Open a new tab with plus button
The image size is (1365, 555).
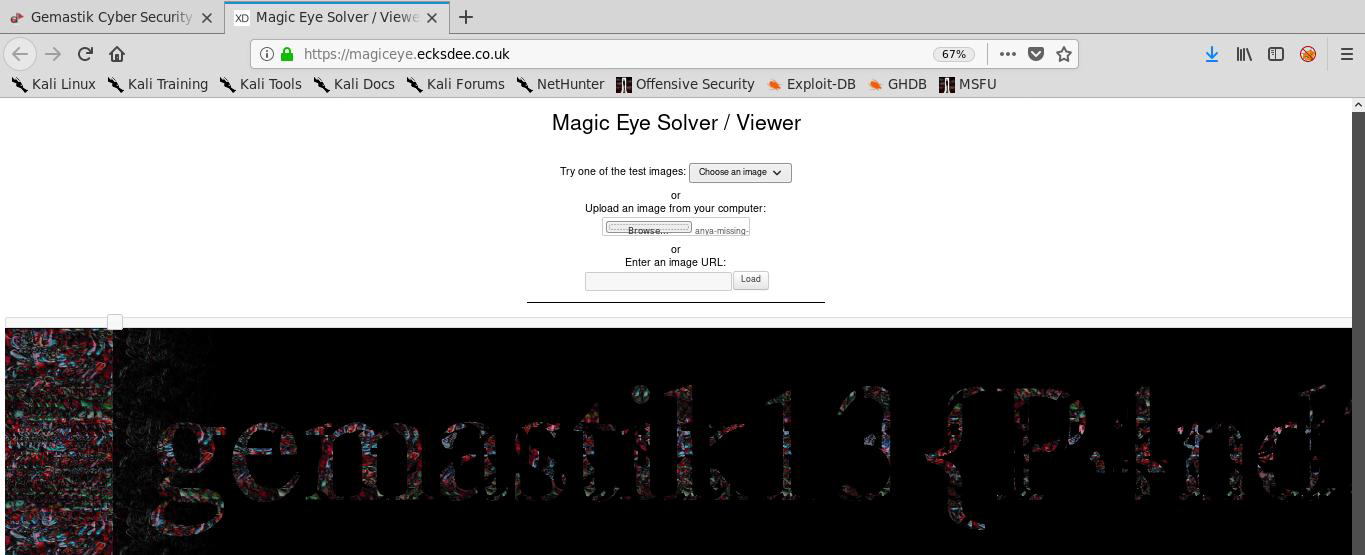[x=465, y=17]
